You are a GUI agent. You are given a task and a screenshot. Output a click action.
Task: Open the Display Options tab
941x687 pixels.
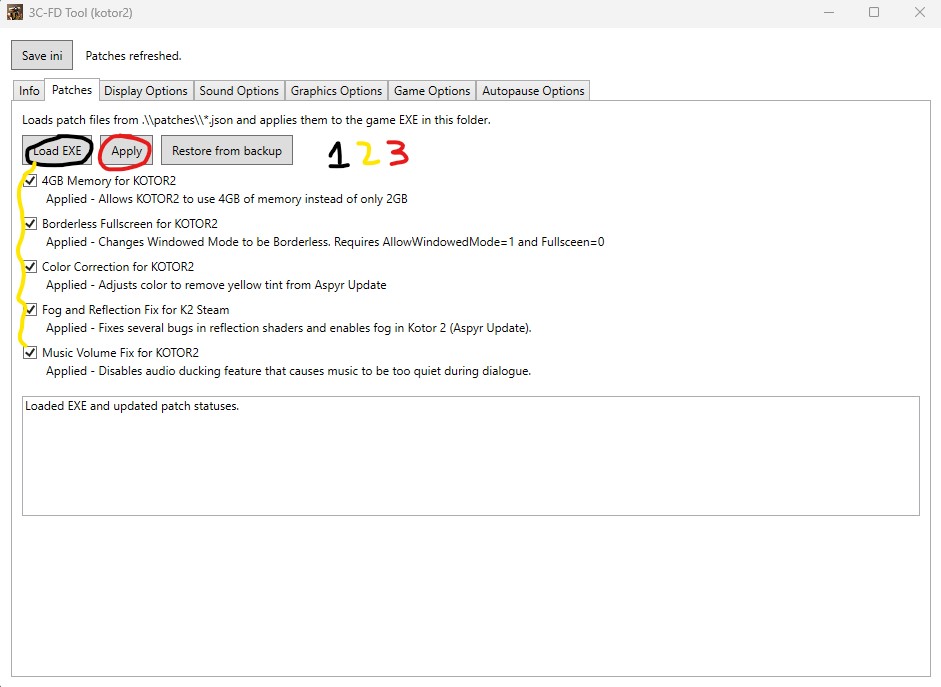pos(146,91)
